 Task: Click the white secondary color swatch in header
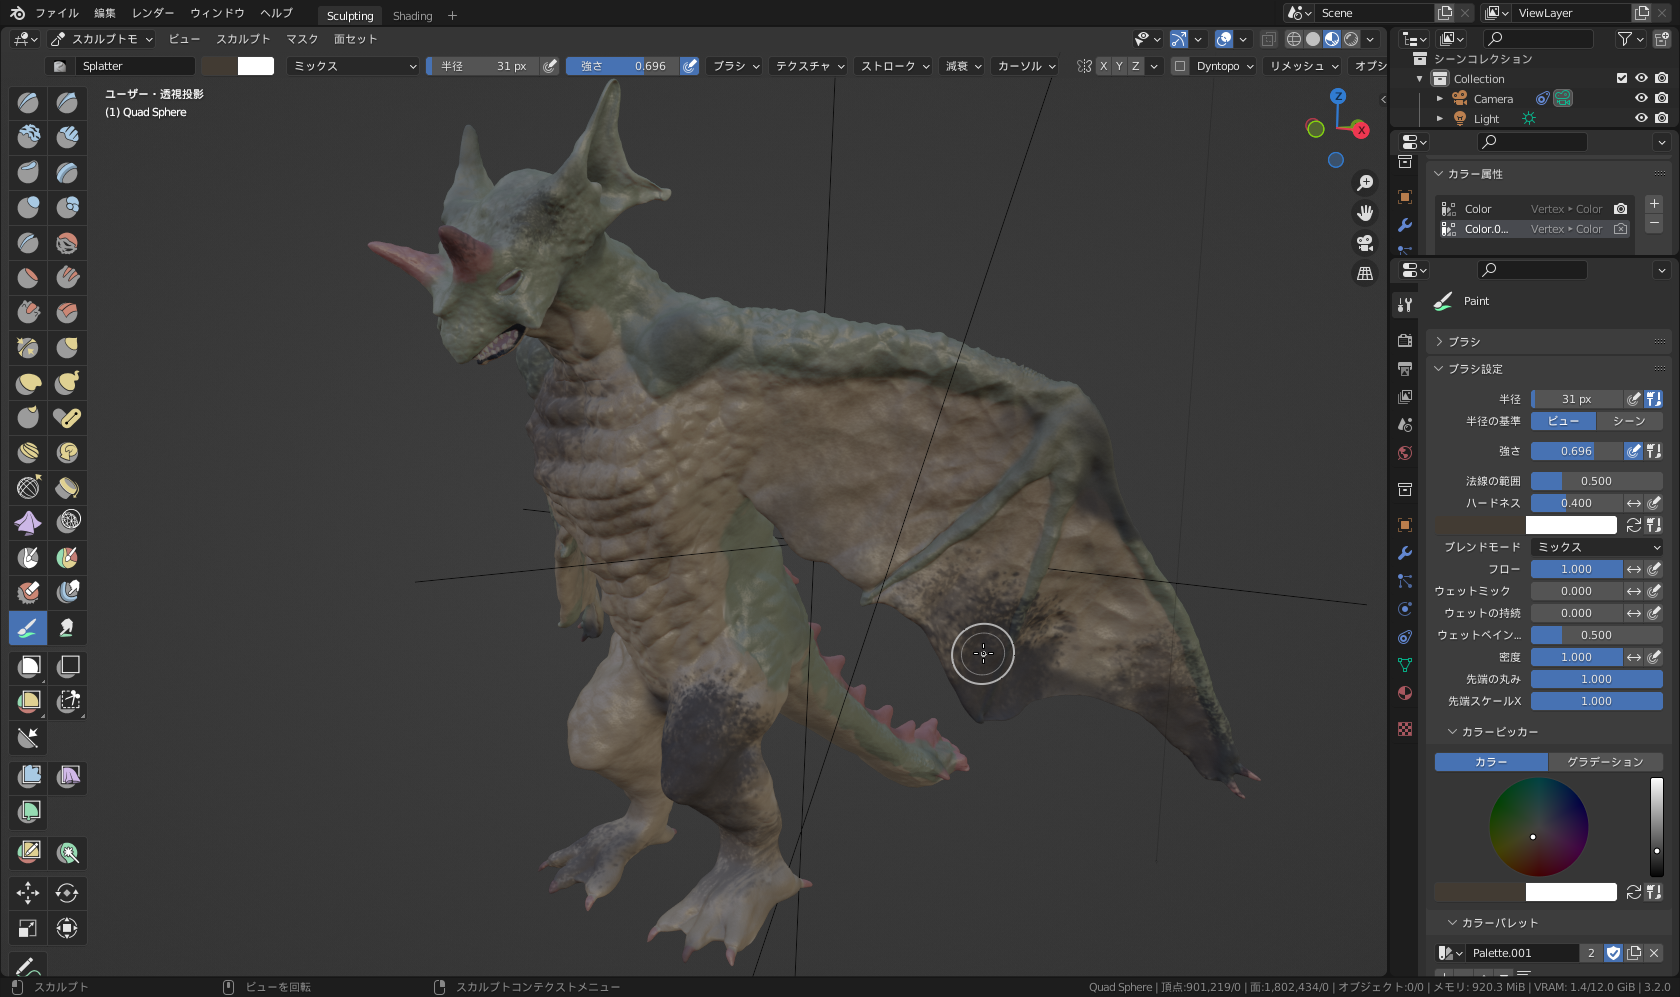[255, 66]
